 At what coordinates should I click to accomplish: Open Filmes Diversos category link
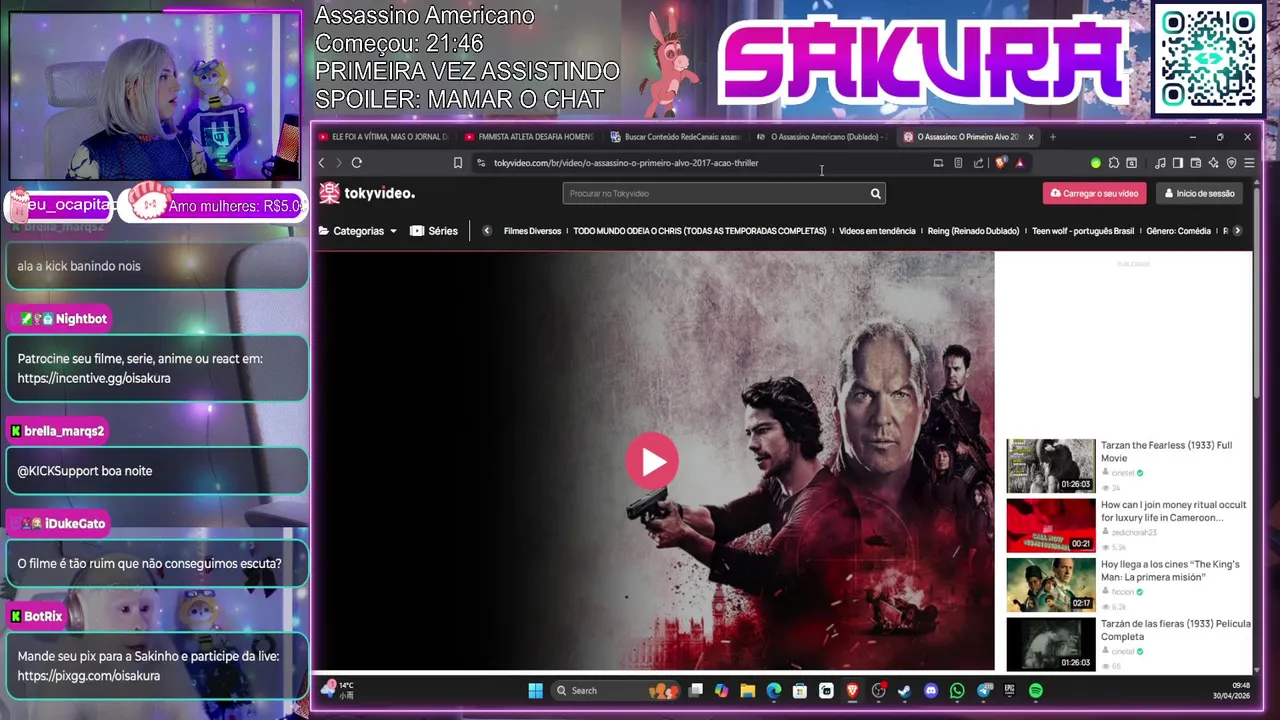pos(532,231)
